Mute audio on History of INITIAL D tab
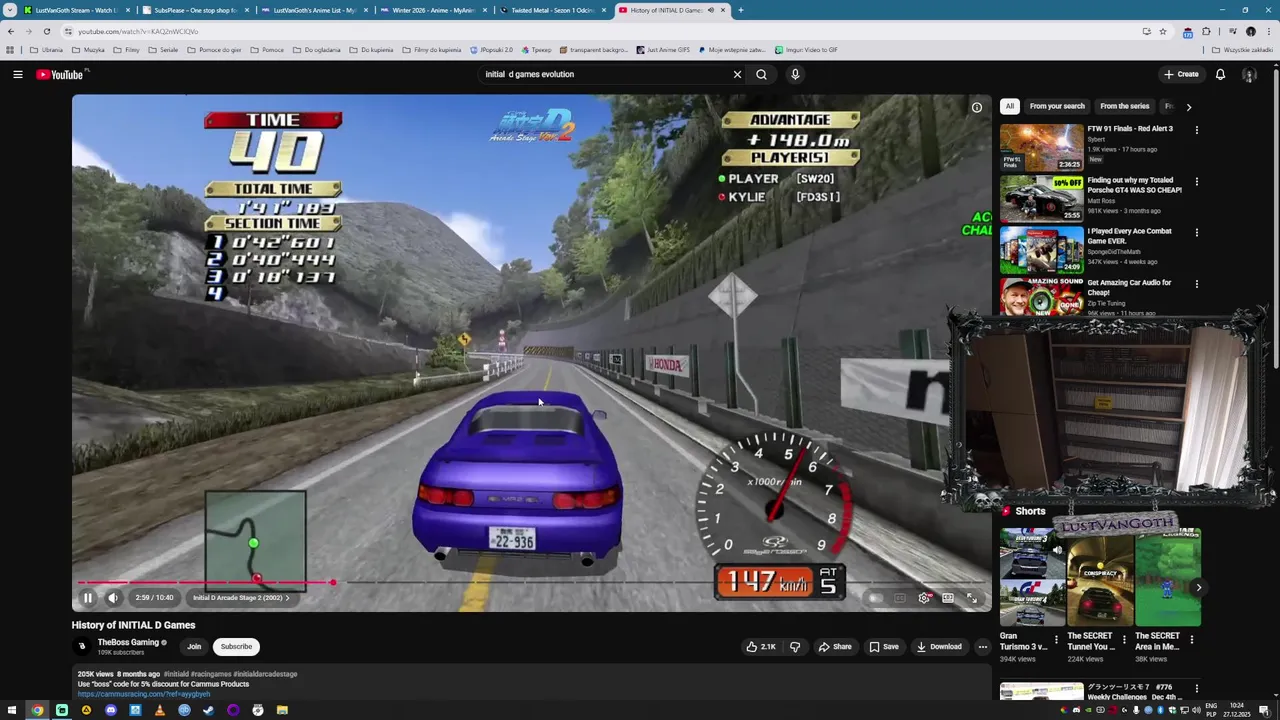This screenshot has width=1280, height=720. click(711, 10)
